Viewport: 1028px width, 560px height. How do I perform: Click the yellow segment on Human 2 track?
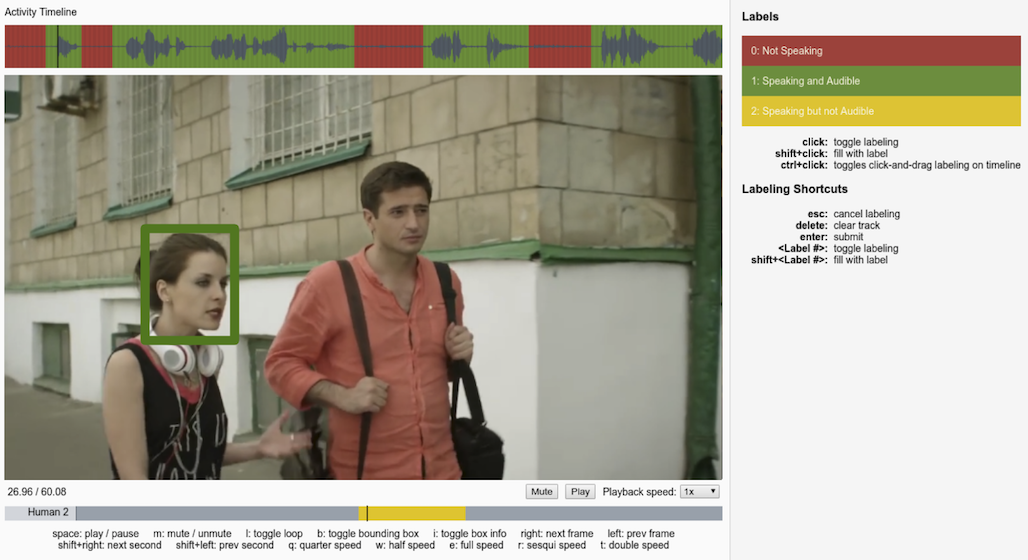(x=412, y=513)
